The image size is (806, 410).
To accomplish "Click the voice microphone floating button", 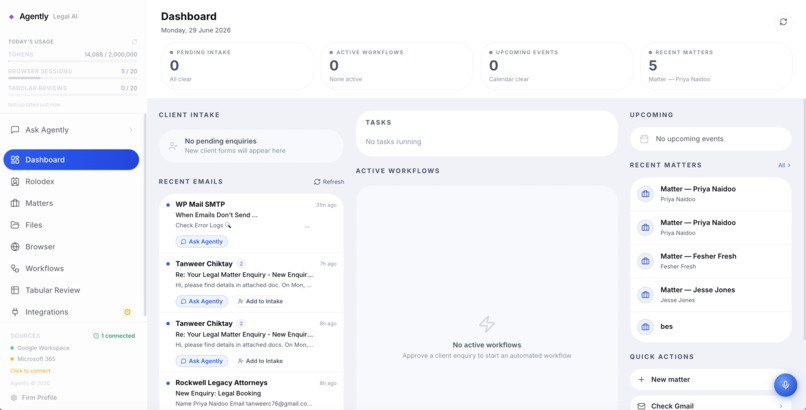I will (x=785, y=385).
